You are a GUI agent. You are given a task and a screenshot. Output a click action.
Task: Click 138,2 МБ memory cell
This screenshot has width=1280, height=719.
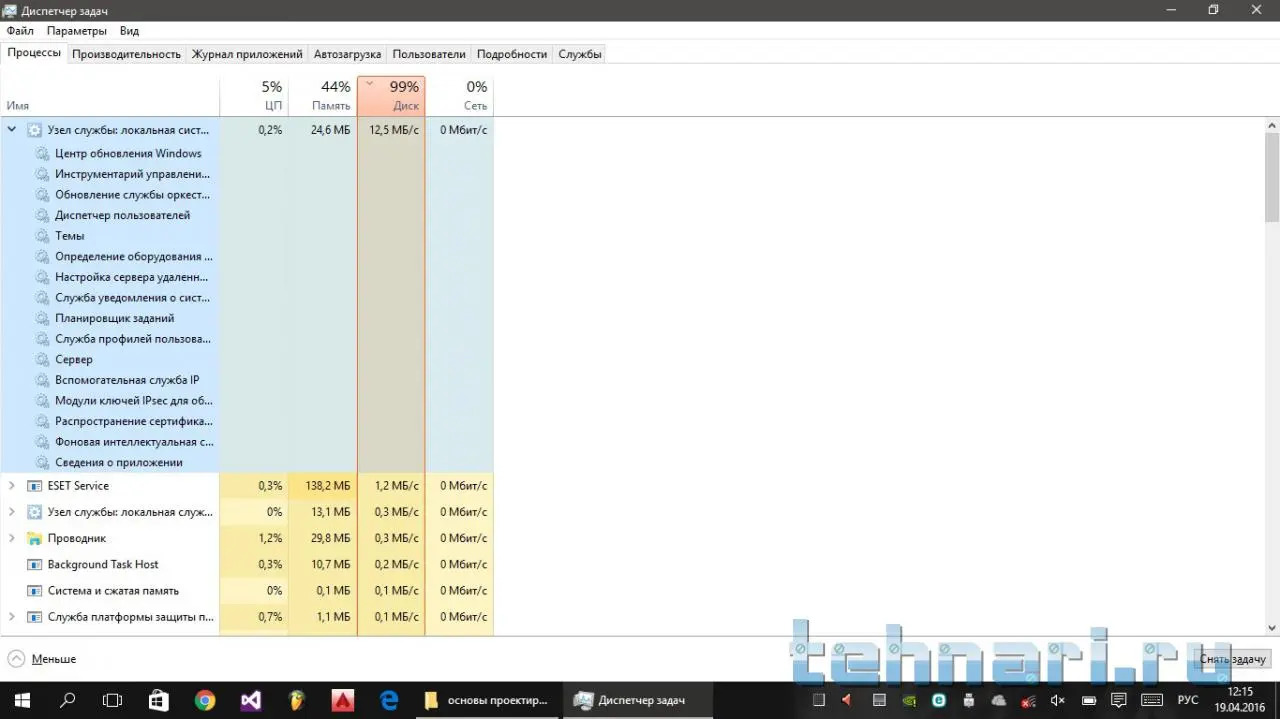coord(322,486)
